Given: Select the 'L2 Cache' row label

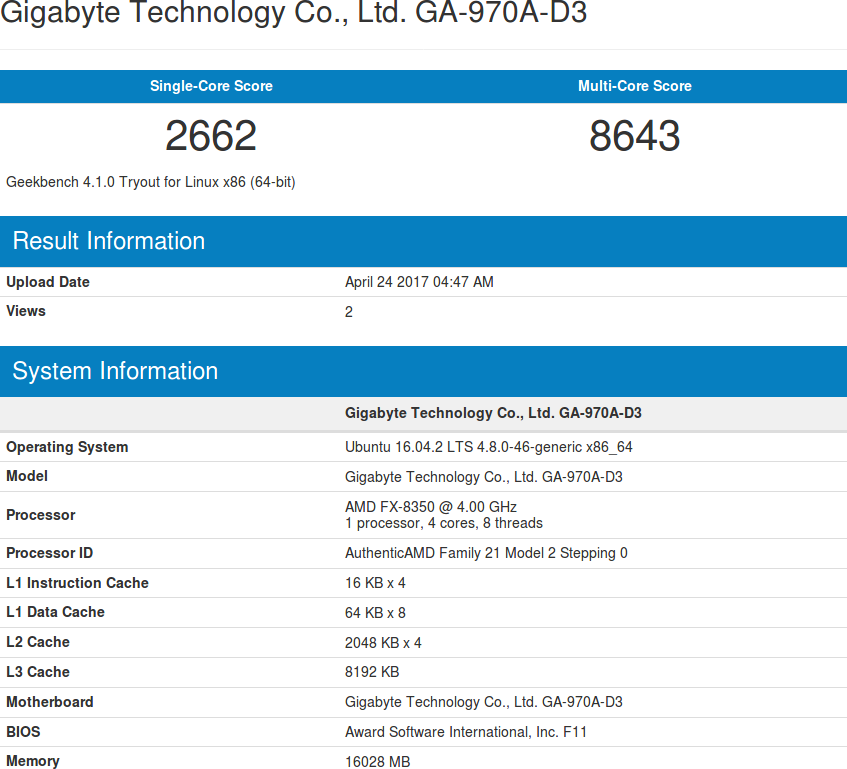Looking at the screenshot, I should click(x=38, y=642).
